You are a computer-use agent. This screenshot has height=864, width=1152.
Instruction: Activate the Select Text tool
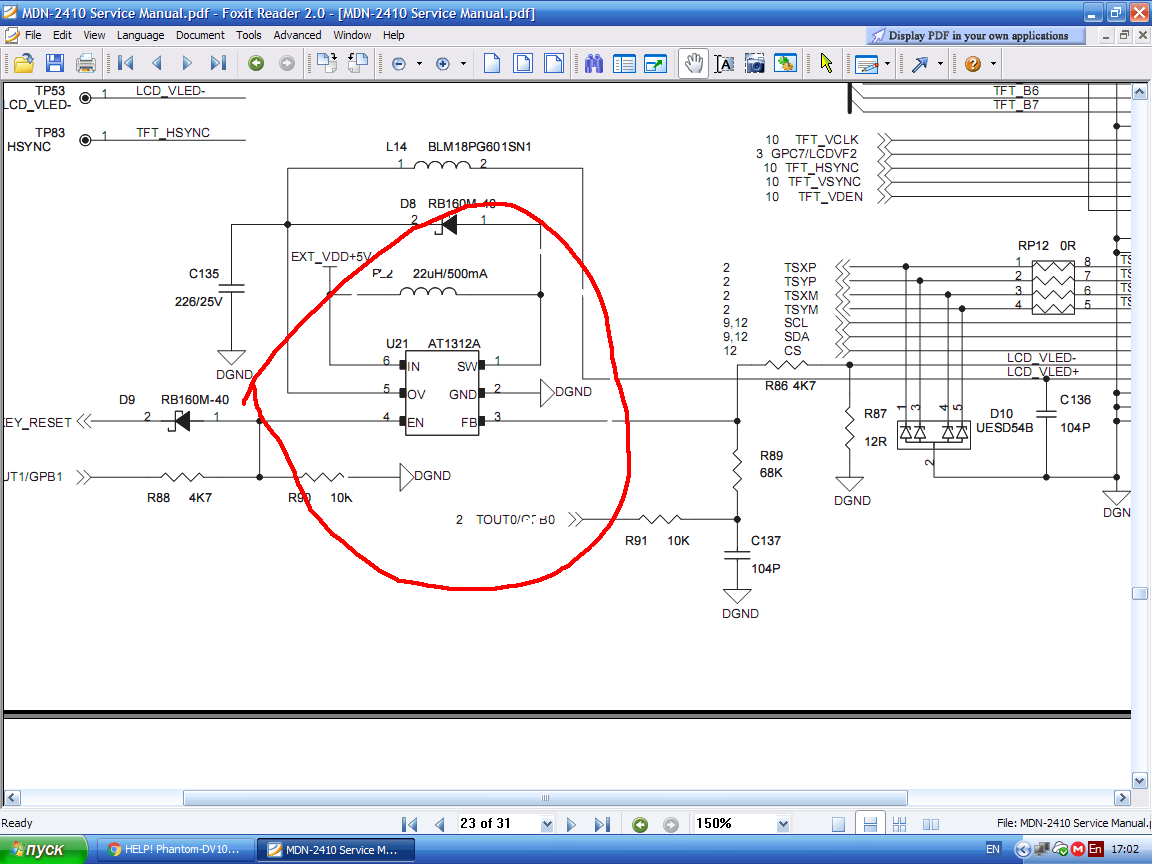[x=724, y=63]
